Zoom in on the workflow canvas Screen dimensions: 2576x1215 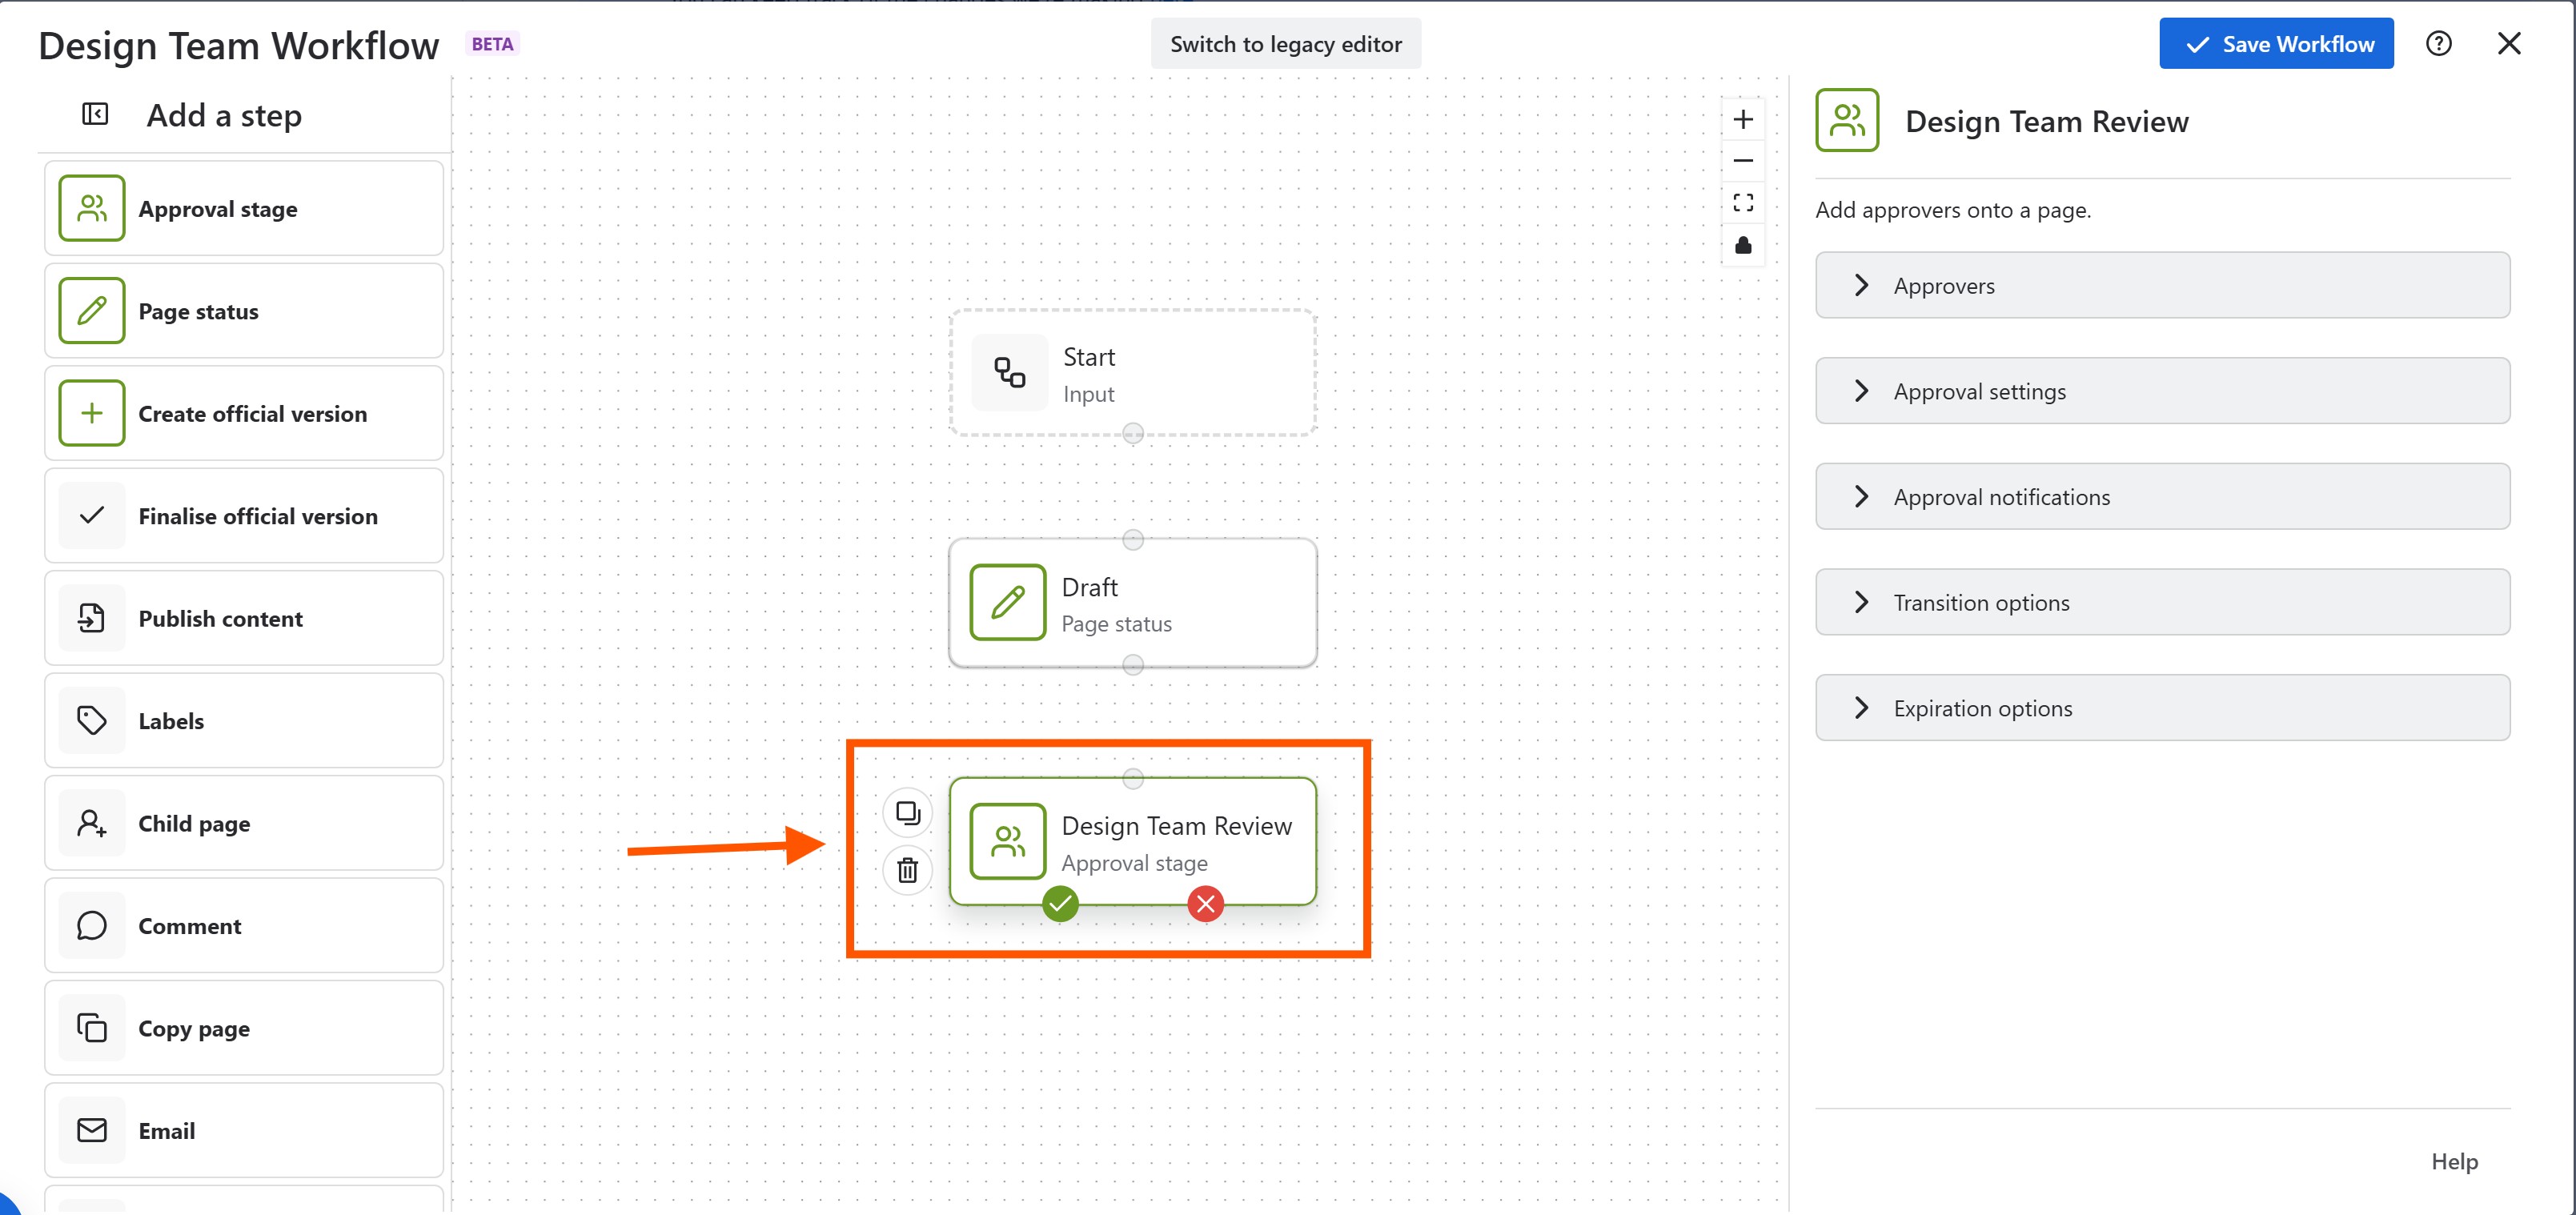point(1743,120)
